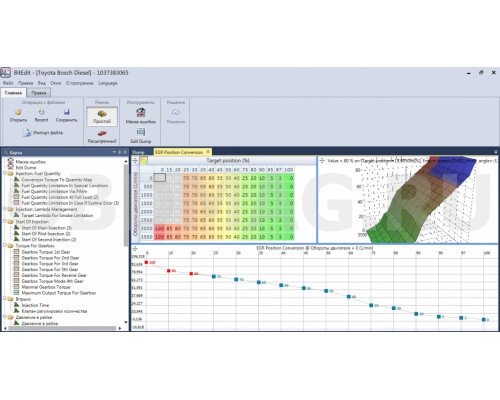
Task: Click icon of Maximal Gearbox Torque
Action: [16, 287]
